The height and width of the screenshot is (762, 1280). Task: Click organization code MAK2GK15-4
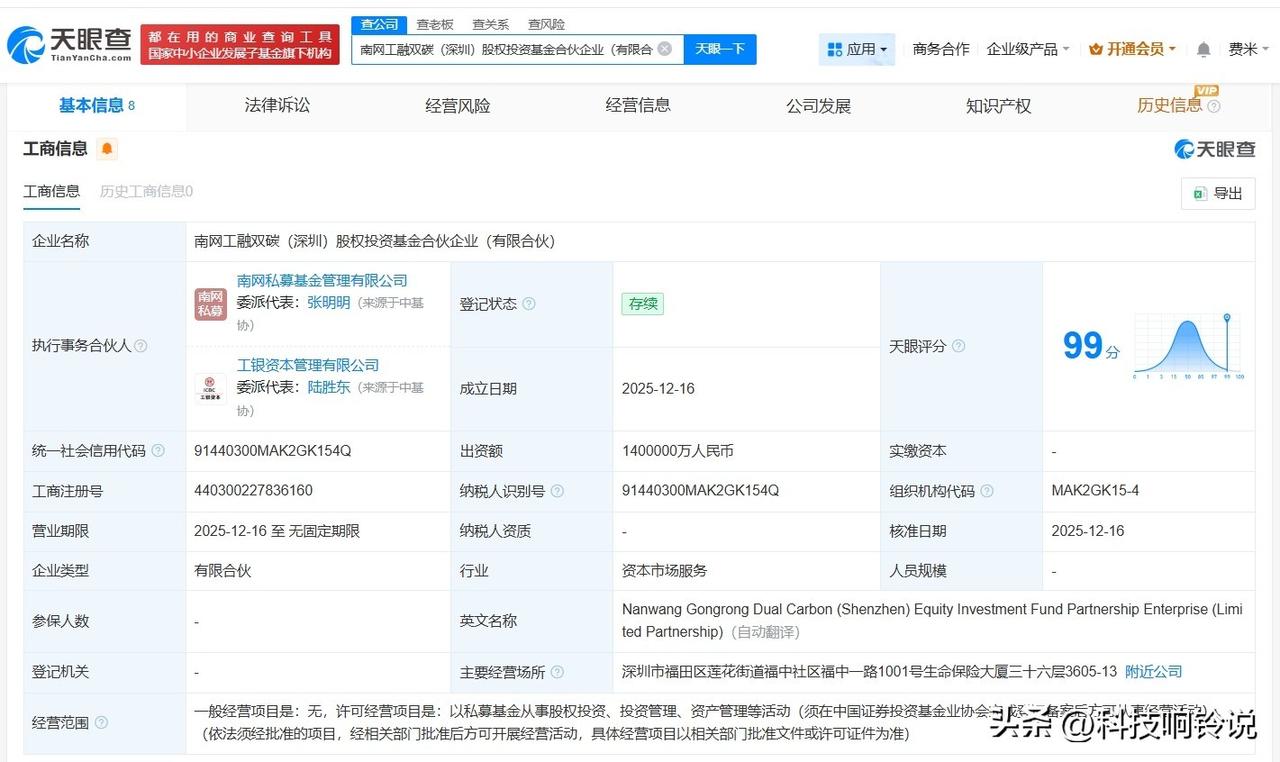[1095, 491]
